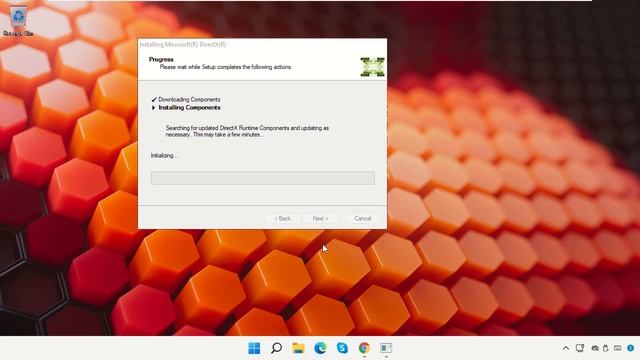This screenshot has height=360, width=640.
Task: Launch File Explorer from the taskbar
Action: click(298, 348)
